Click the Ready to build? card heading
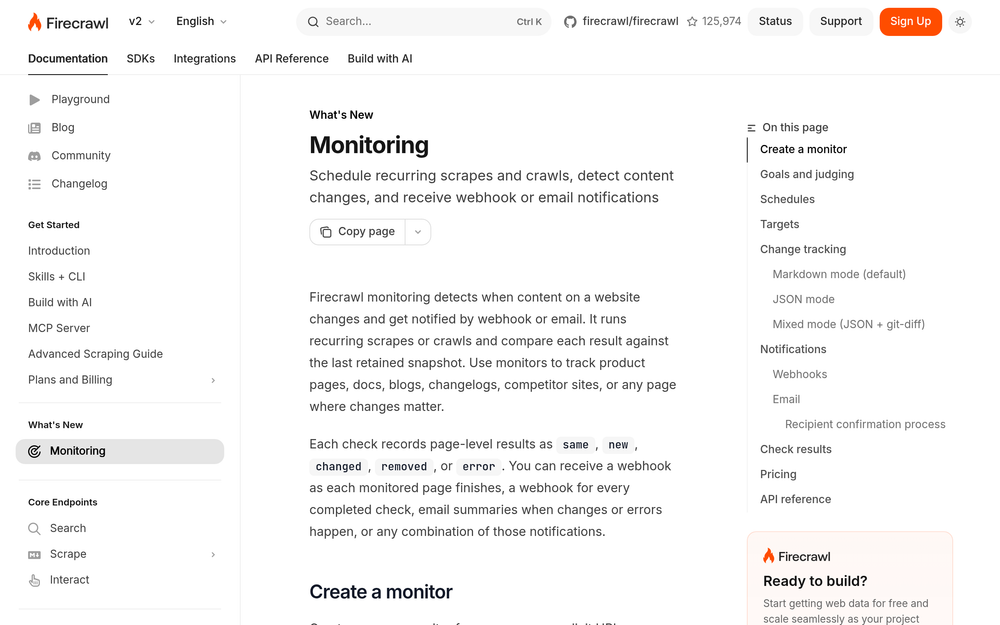1000x625 pixels. coord(815,581)
